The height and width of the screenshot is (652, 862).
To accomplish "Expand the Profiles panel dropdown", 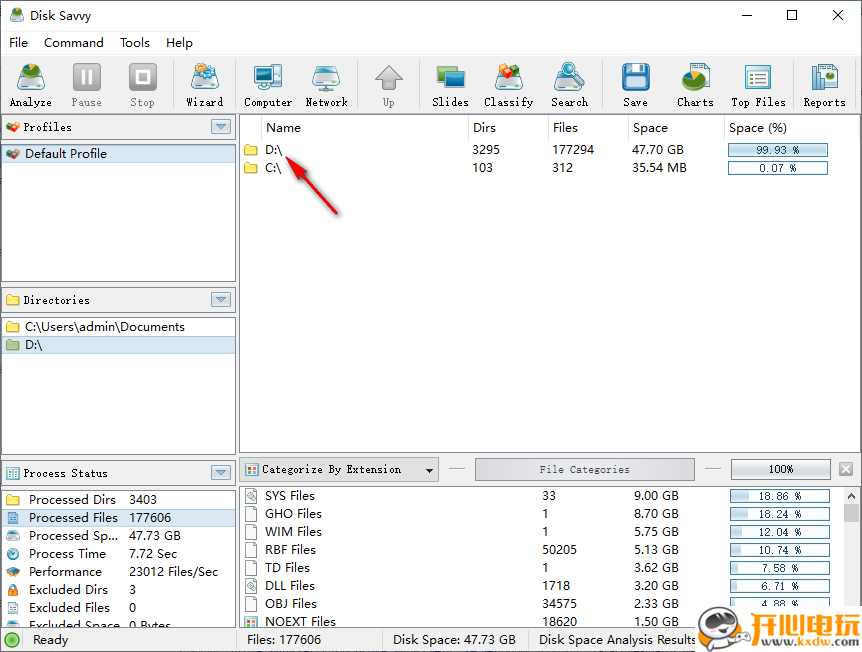I will tap(221, 127).
